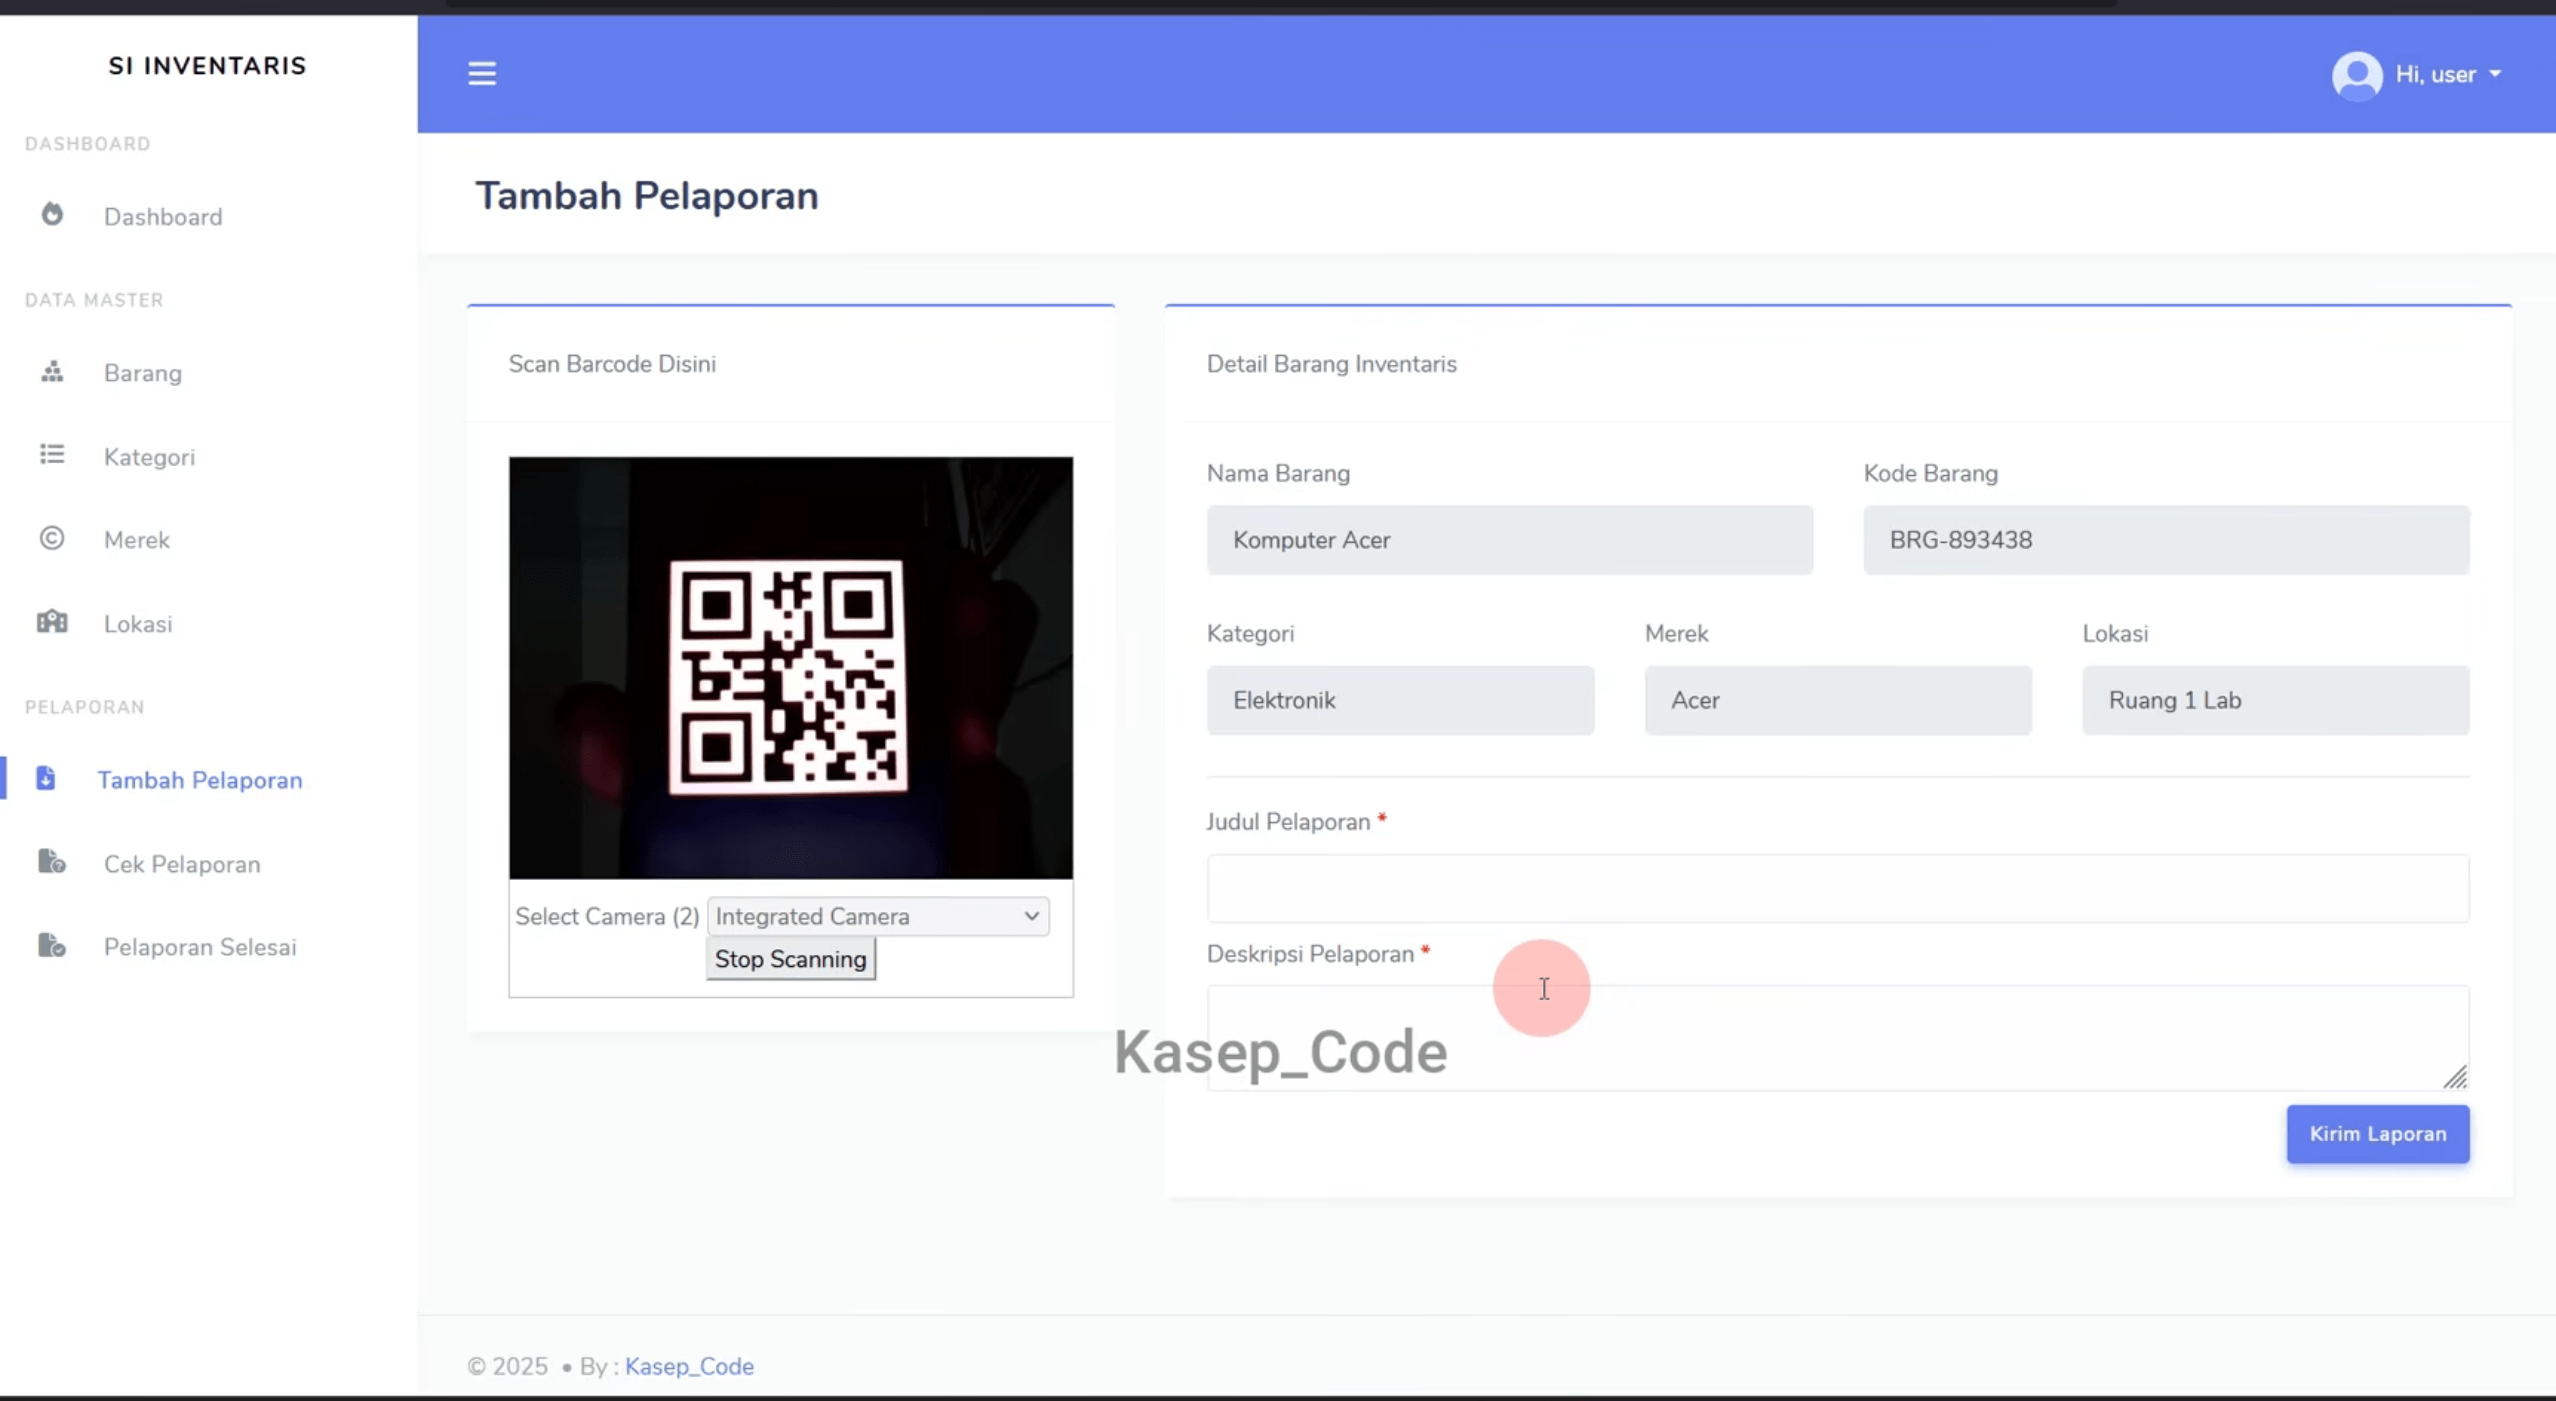The height and width of the screenshot is (1401, 2556).
Task: Click the Detail Barang Inventaris card title
Action: point(1331,364)
